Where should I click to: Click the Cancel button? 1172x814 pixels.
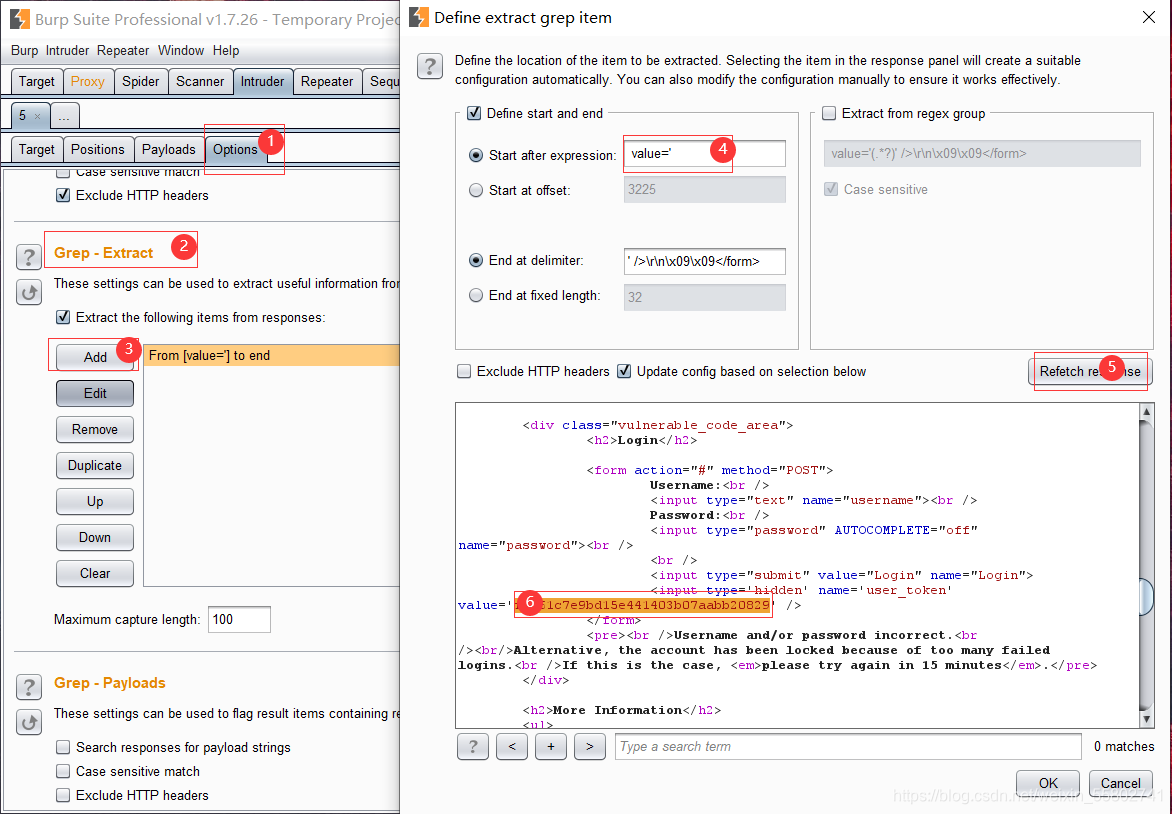tap(1120, 783)
